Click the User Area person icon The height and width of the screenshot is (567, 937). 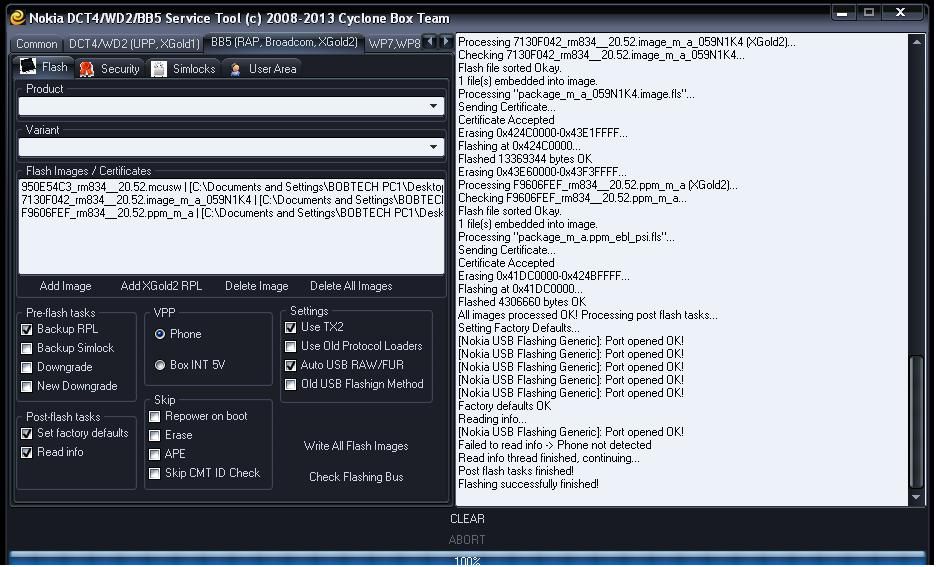click(x=236, y=69)
